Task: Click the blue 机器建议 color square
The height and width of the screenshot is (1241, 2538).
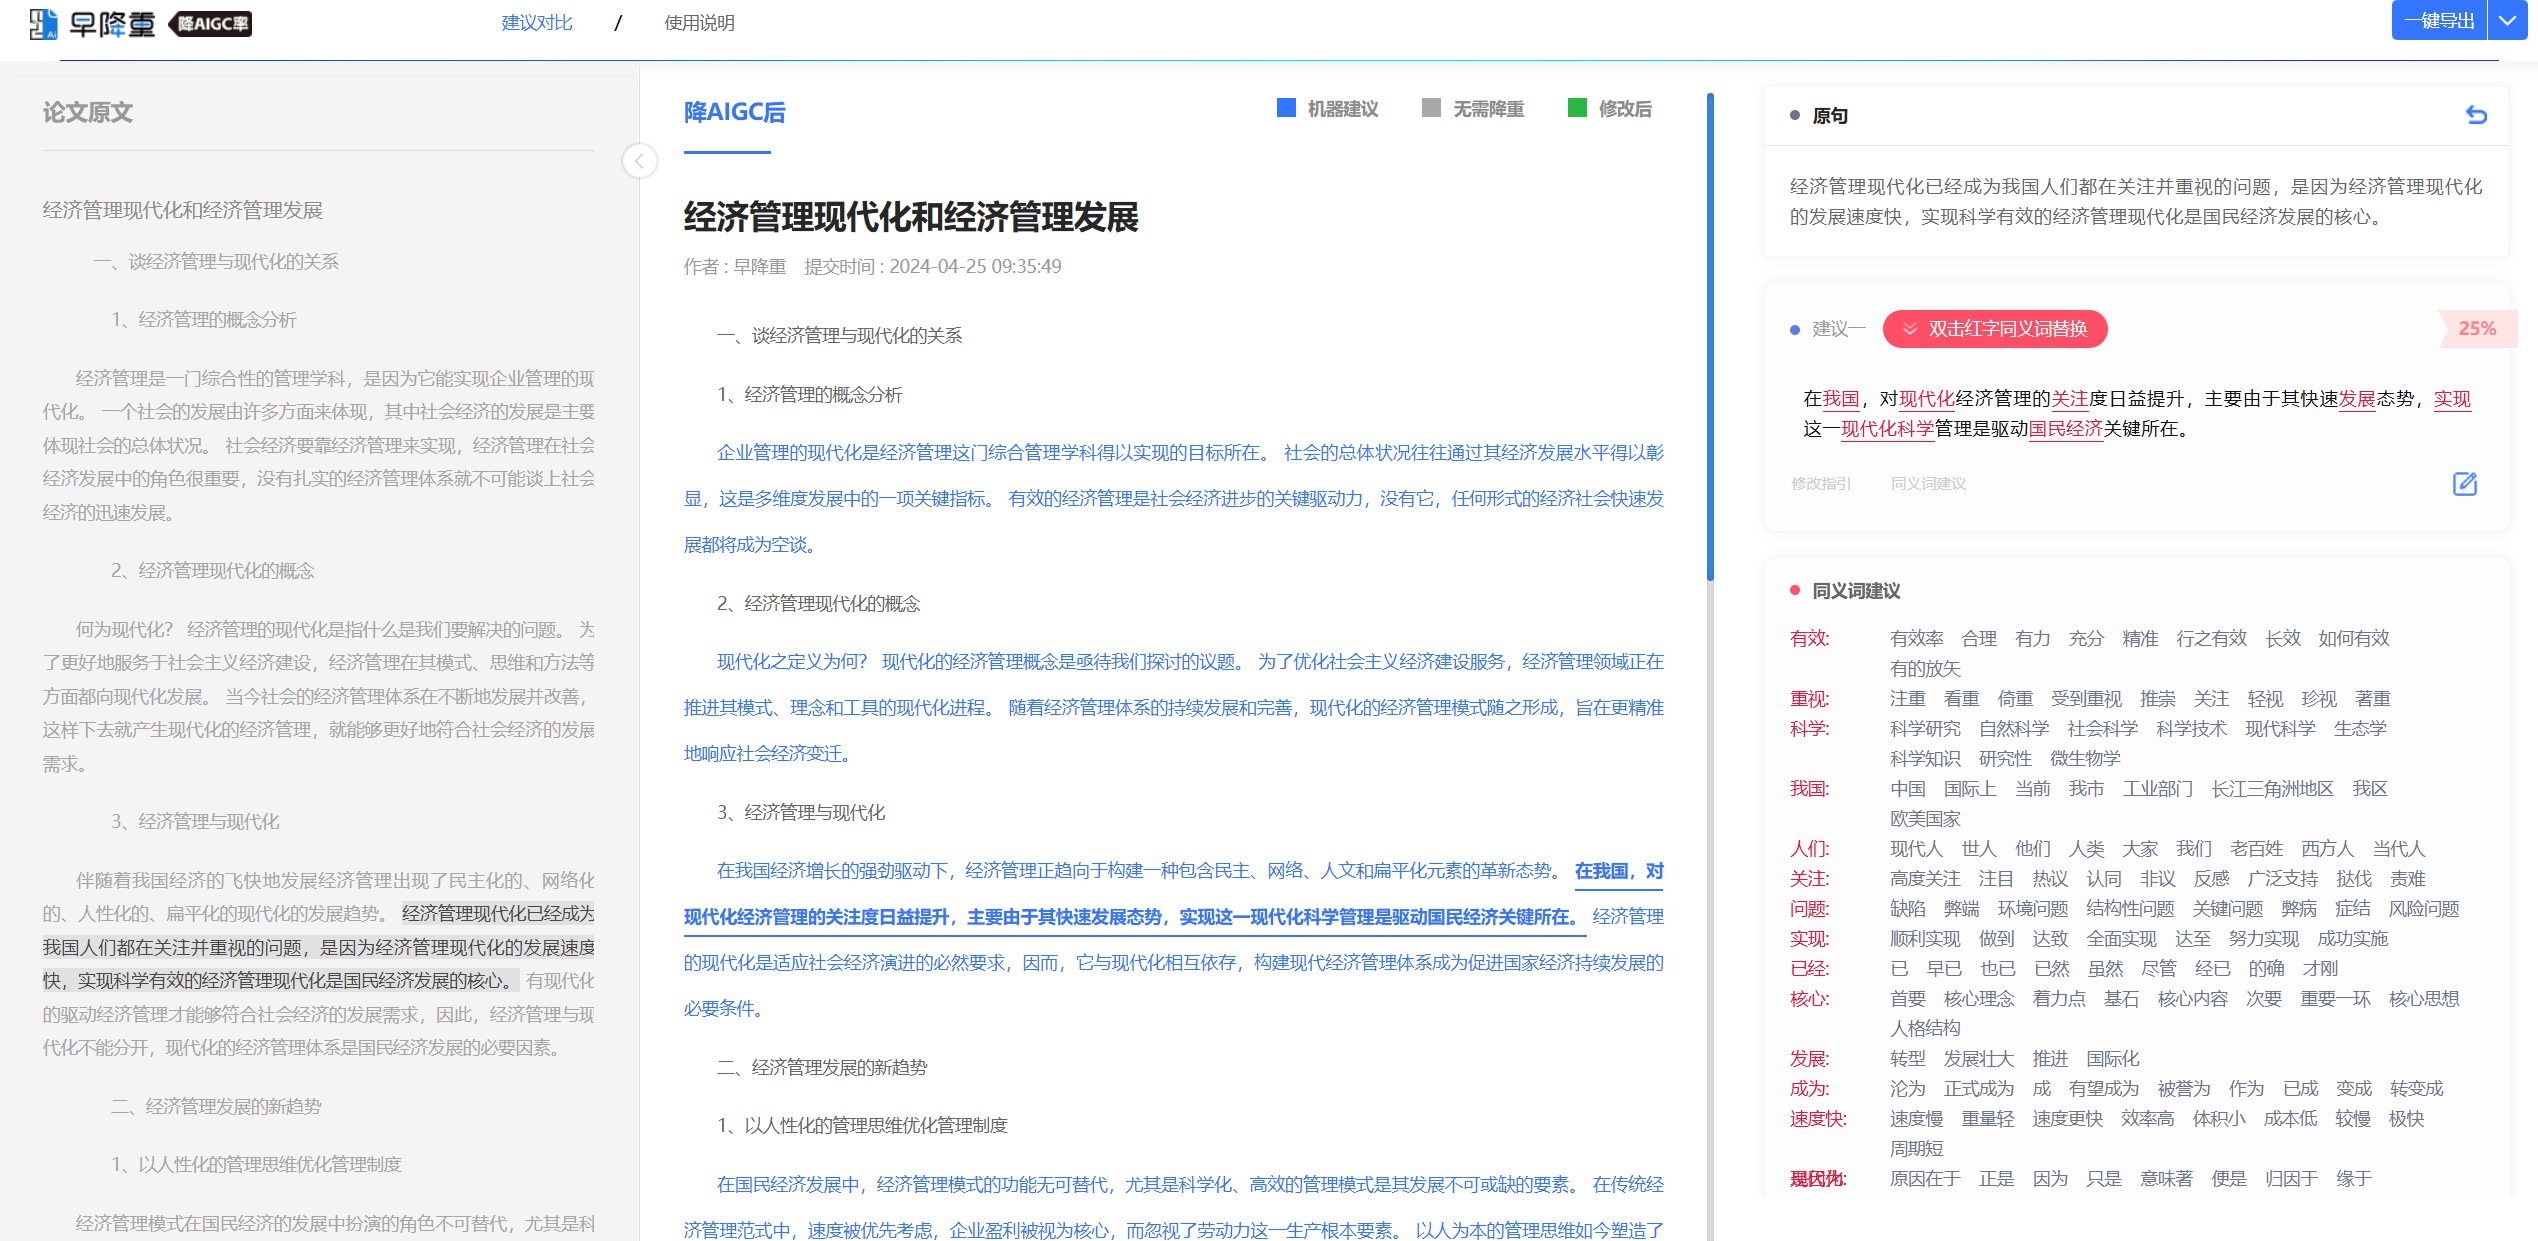Action: [1284, 108]
